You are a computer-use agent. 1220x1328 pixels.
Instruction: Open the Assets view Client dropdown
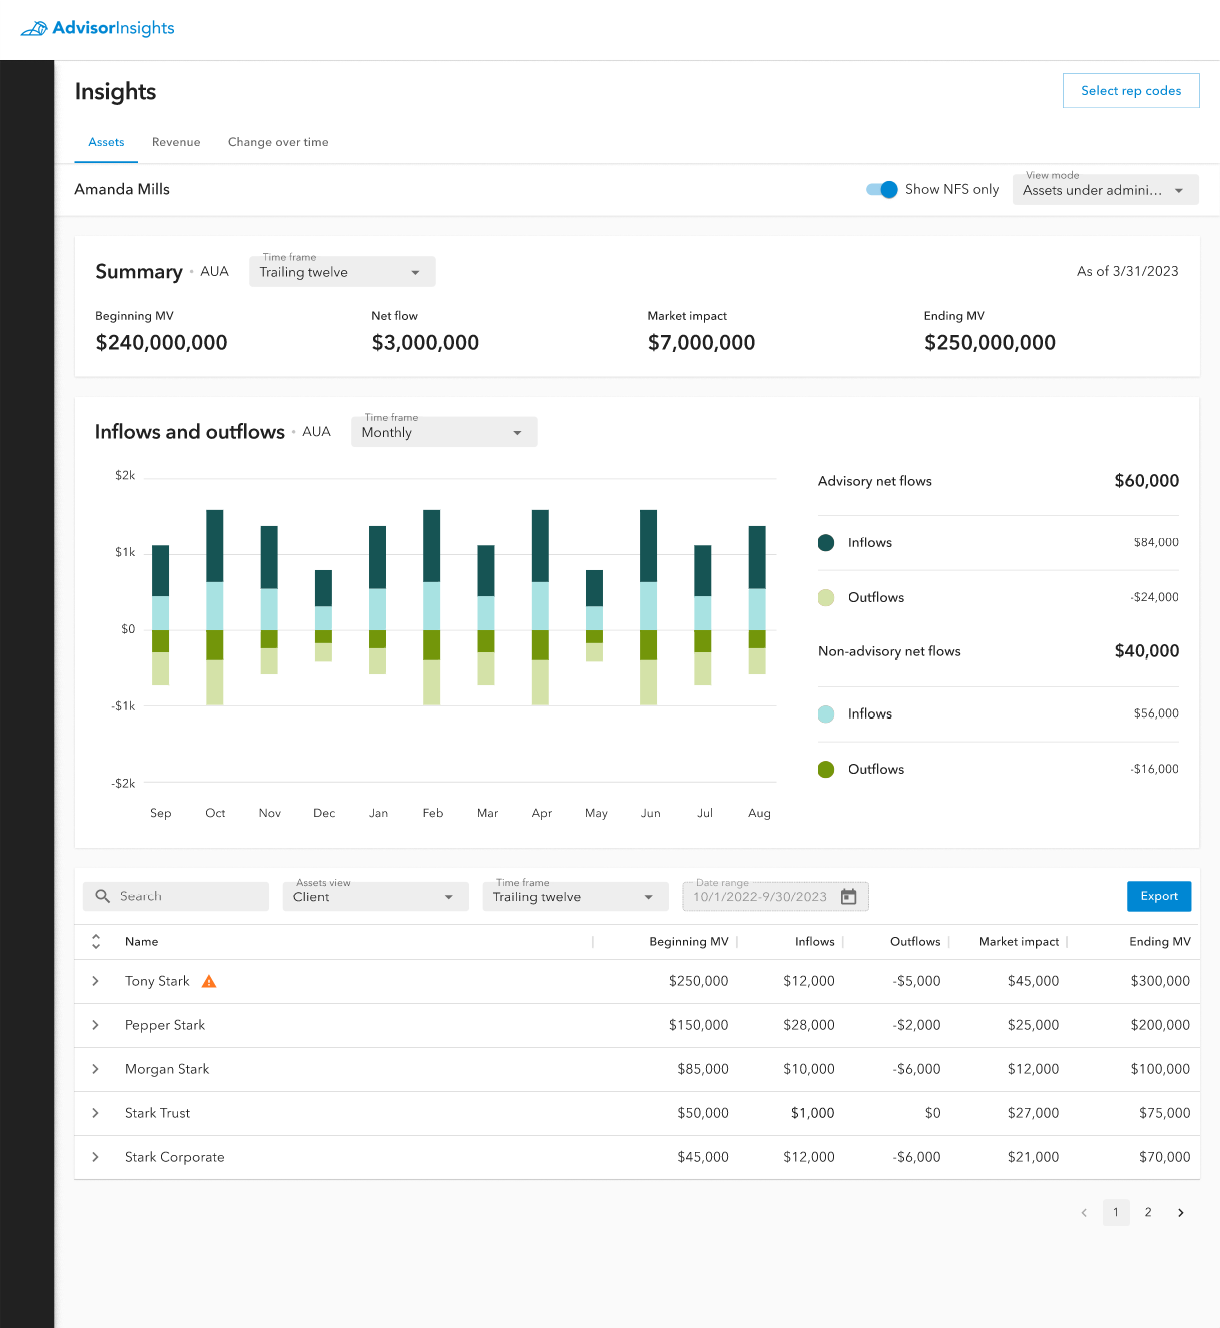pyautogui.click(x=374, y=897)
